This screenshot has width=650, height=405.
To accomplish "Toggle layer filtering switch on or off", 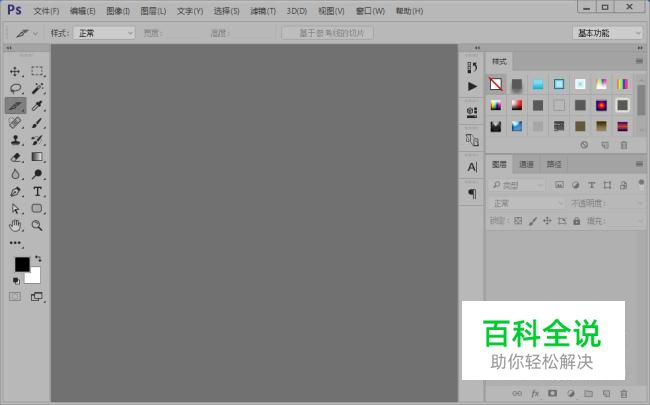I will point(641,184).
